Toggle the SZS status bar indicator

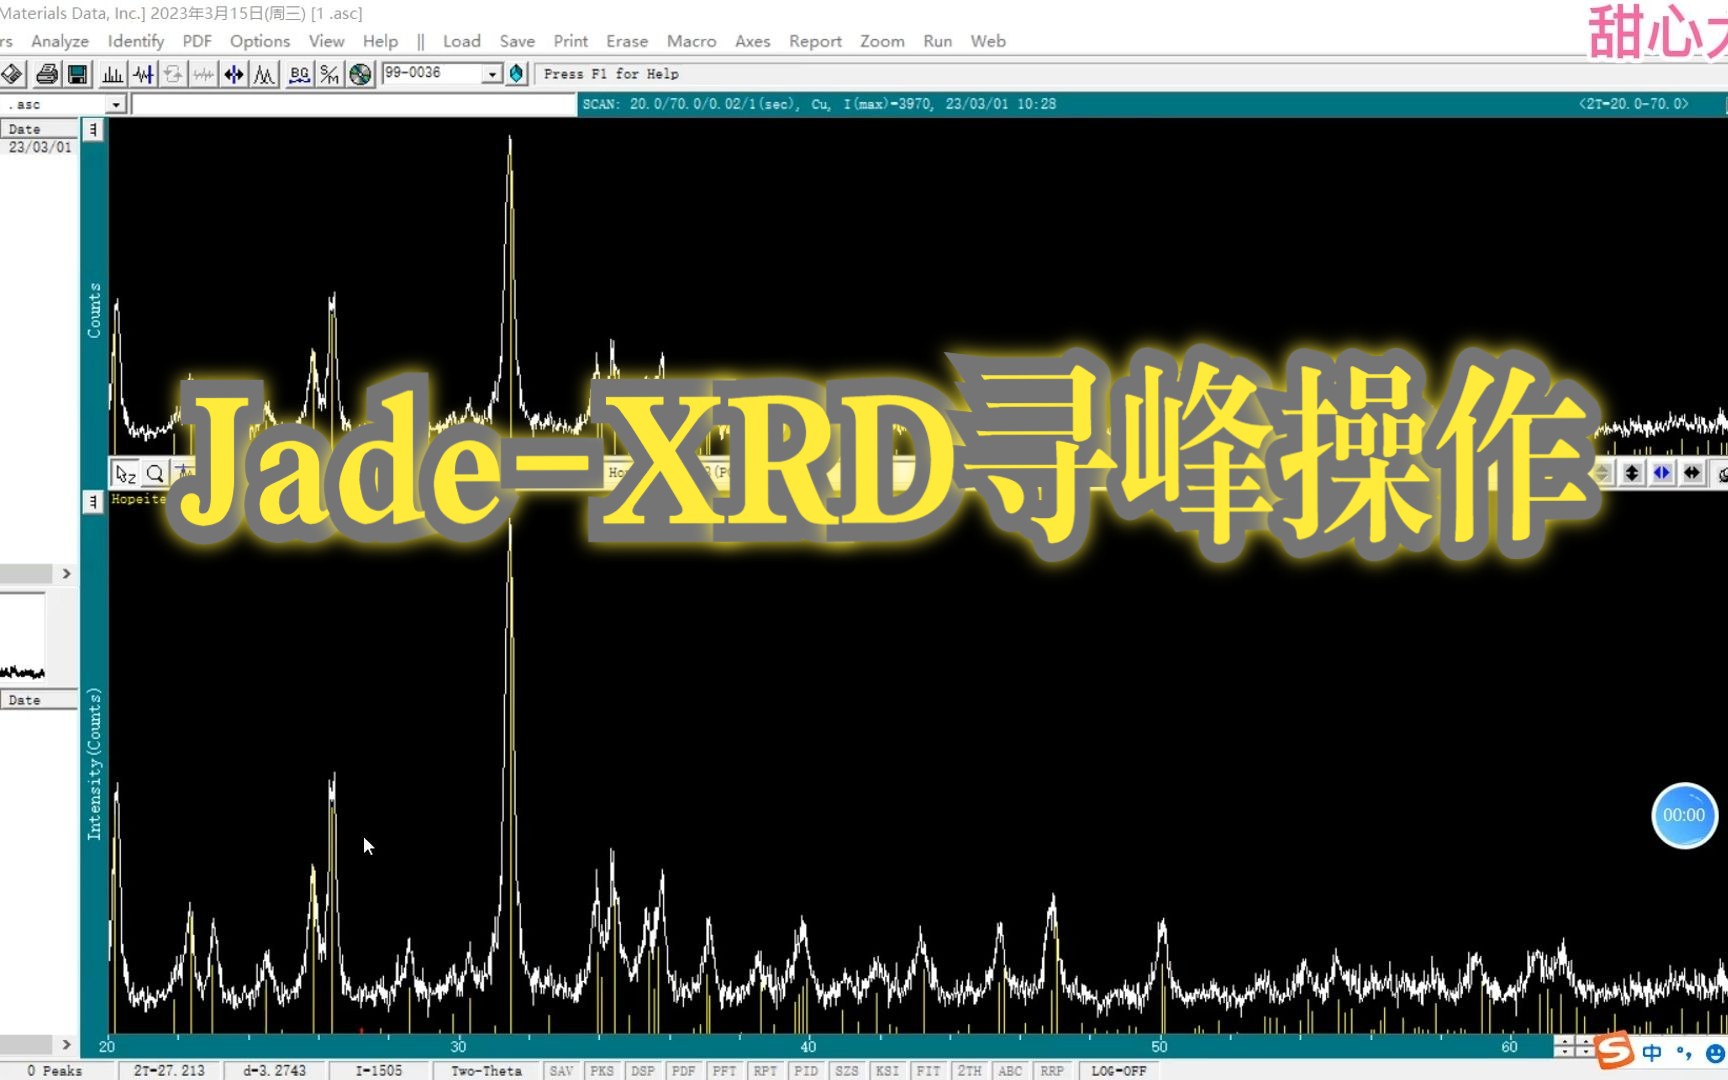coord(847,1071)
